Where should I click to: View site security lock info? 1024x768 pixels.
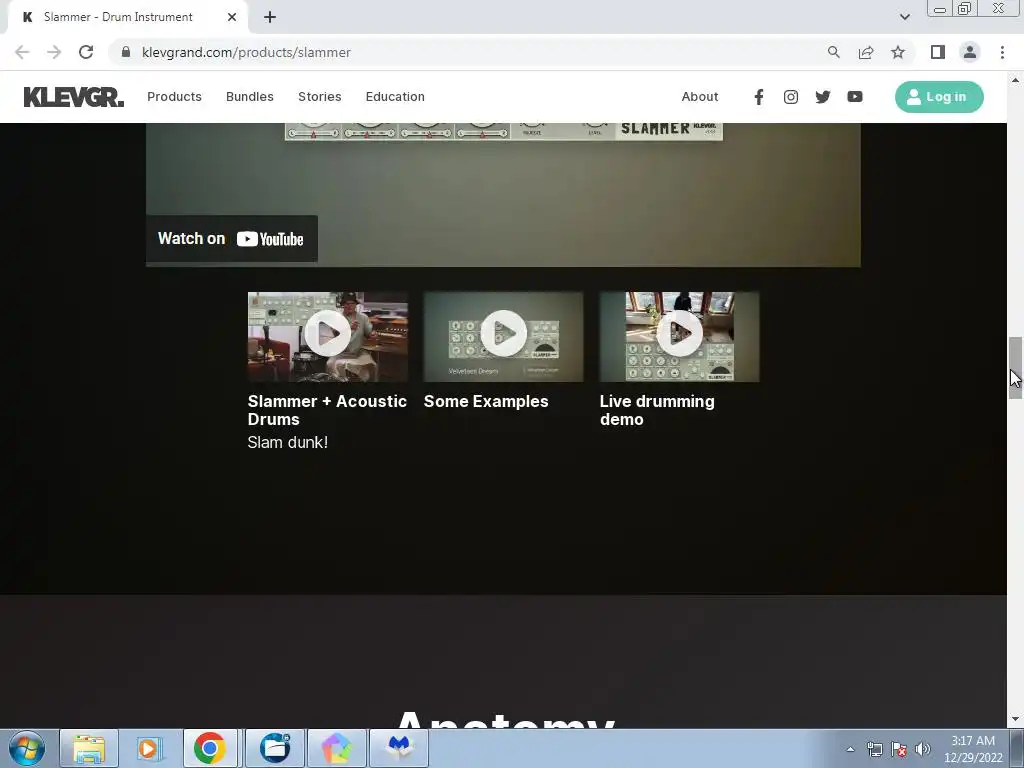126,52
